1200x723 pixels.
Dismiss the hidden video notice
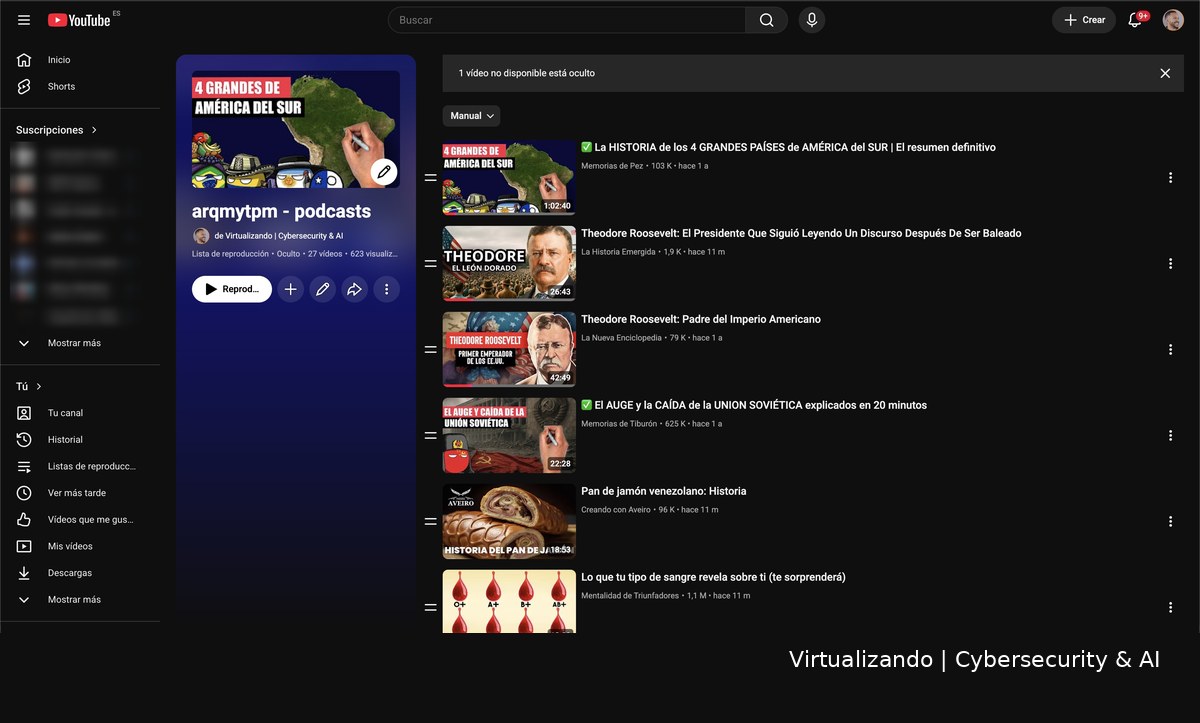(x=1165, y=73)
